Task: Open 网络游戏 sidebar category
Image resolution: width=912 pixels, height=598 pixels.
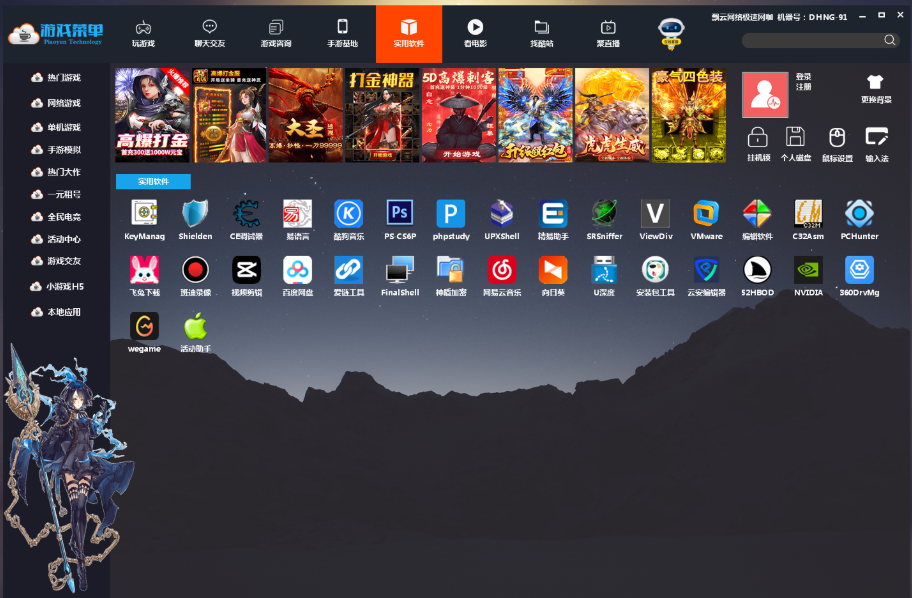Action: [56, 103]
